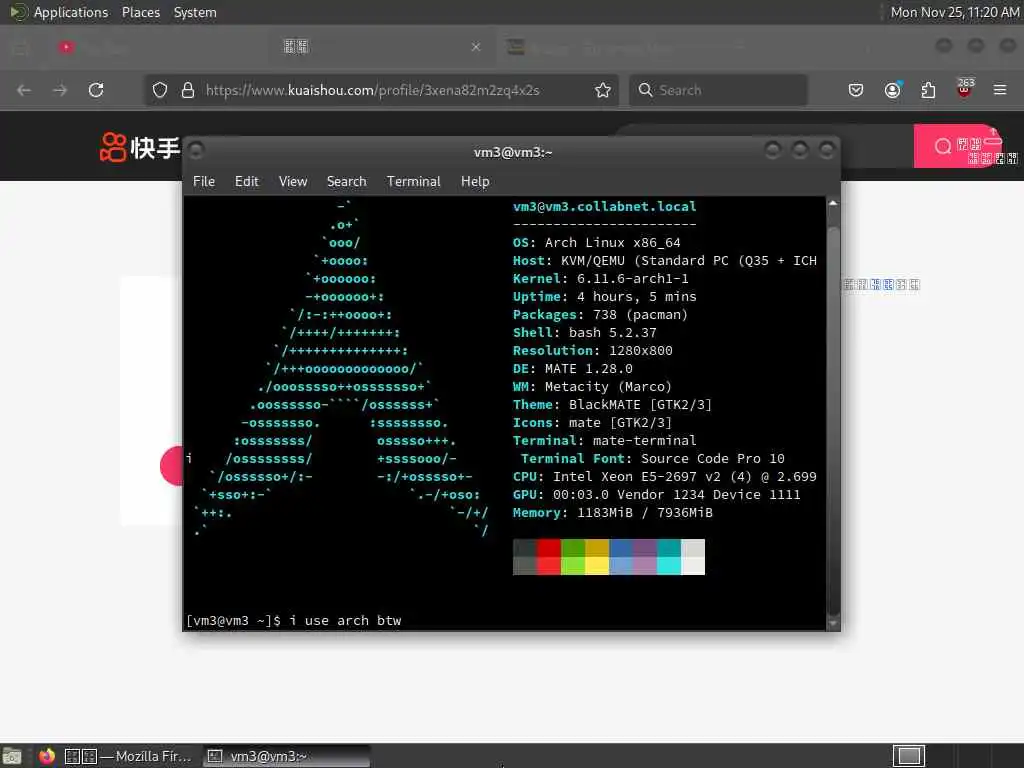The width and height of the screenshot is (1024, 768).
Task: Click the pink Kuaishou search button
Action: (957, 146)
